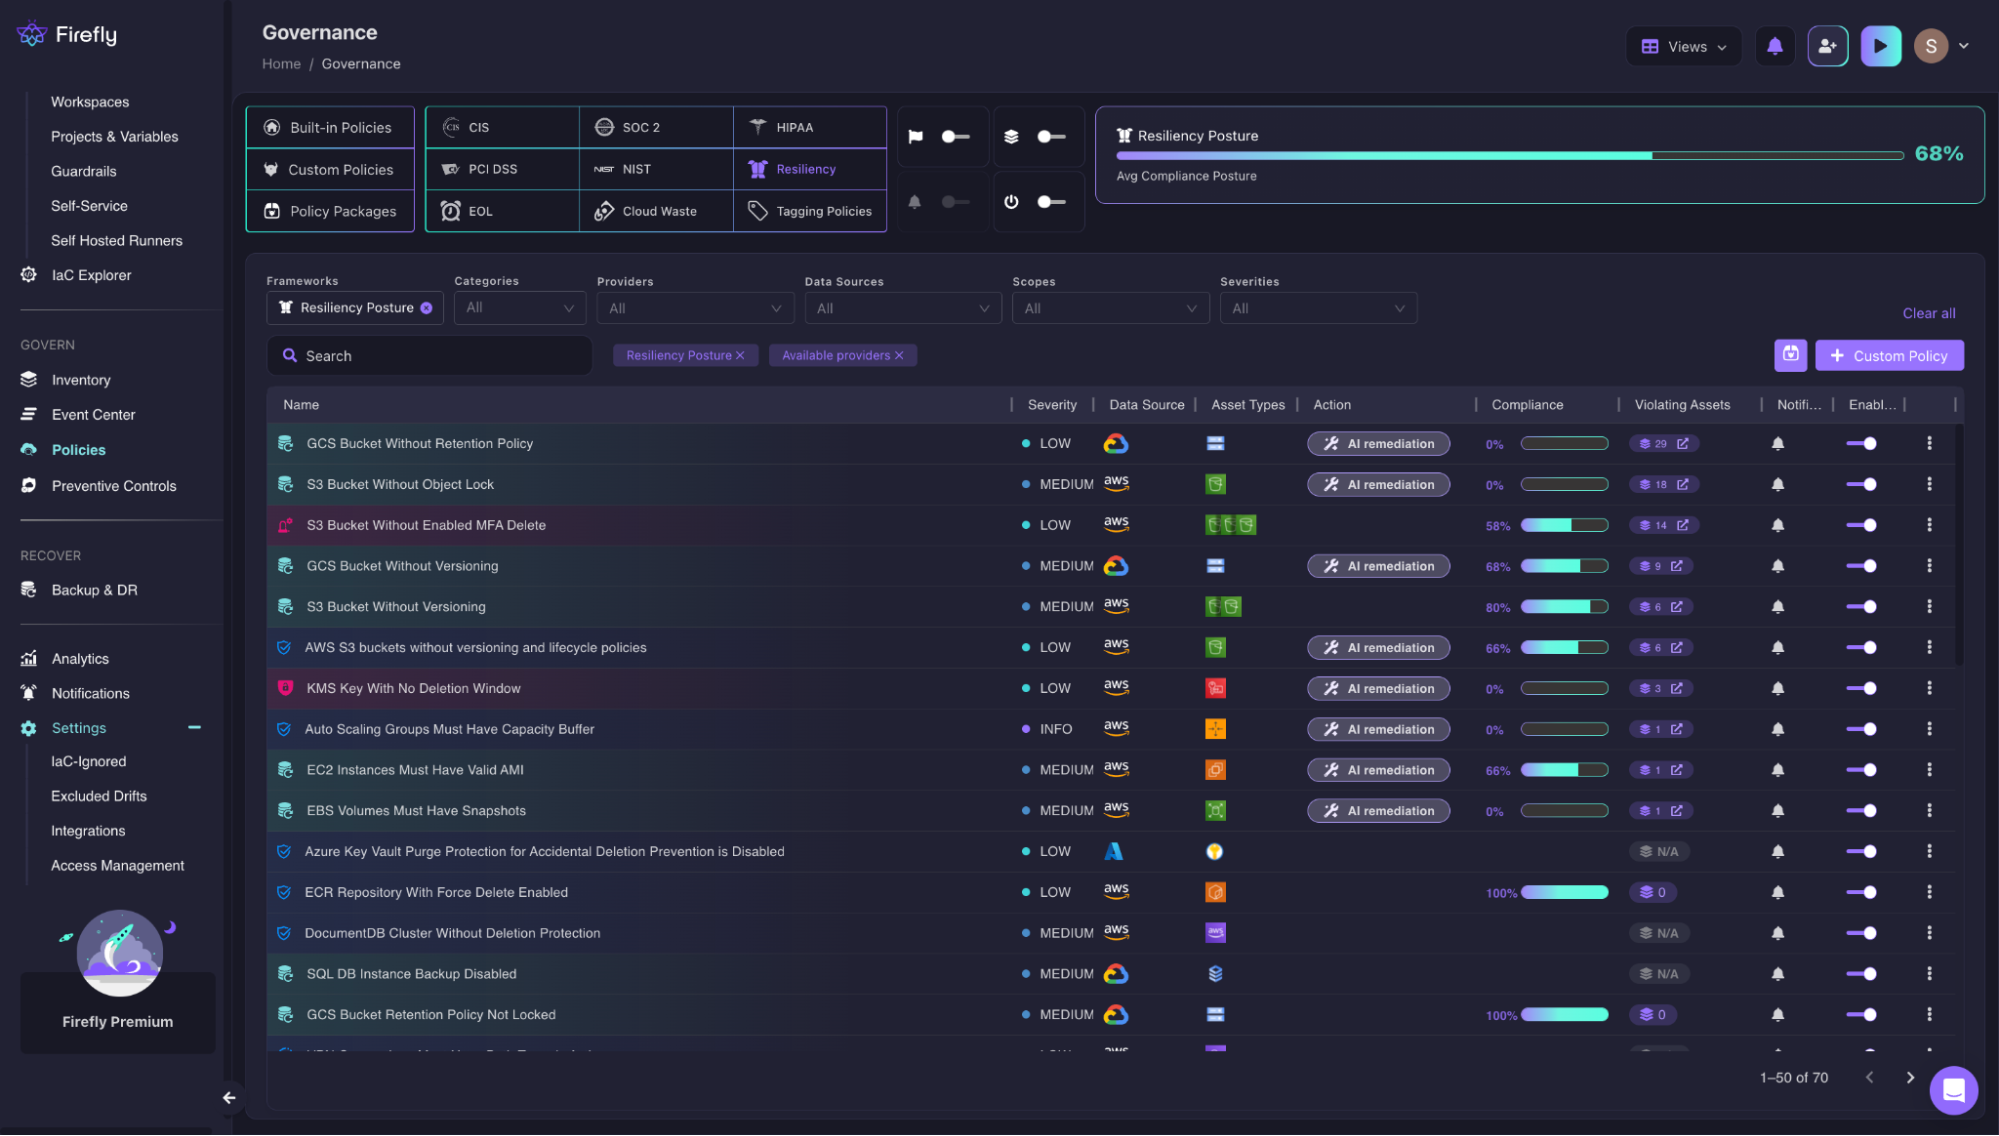Open the Severities dropdown
Image resolution: width=1999 pixels, height=1136 pixels.
[x=1318, y=308]
